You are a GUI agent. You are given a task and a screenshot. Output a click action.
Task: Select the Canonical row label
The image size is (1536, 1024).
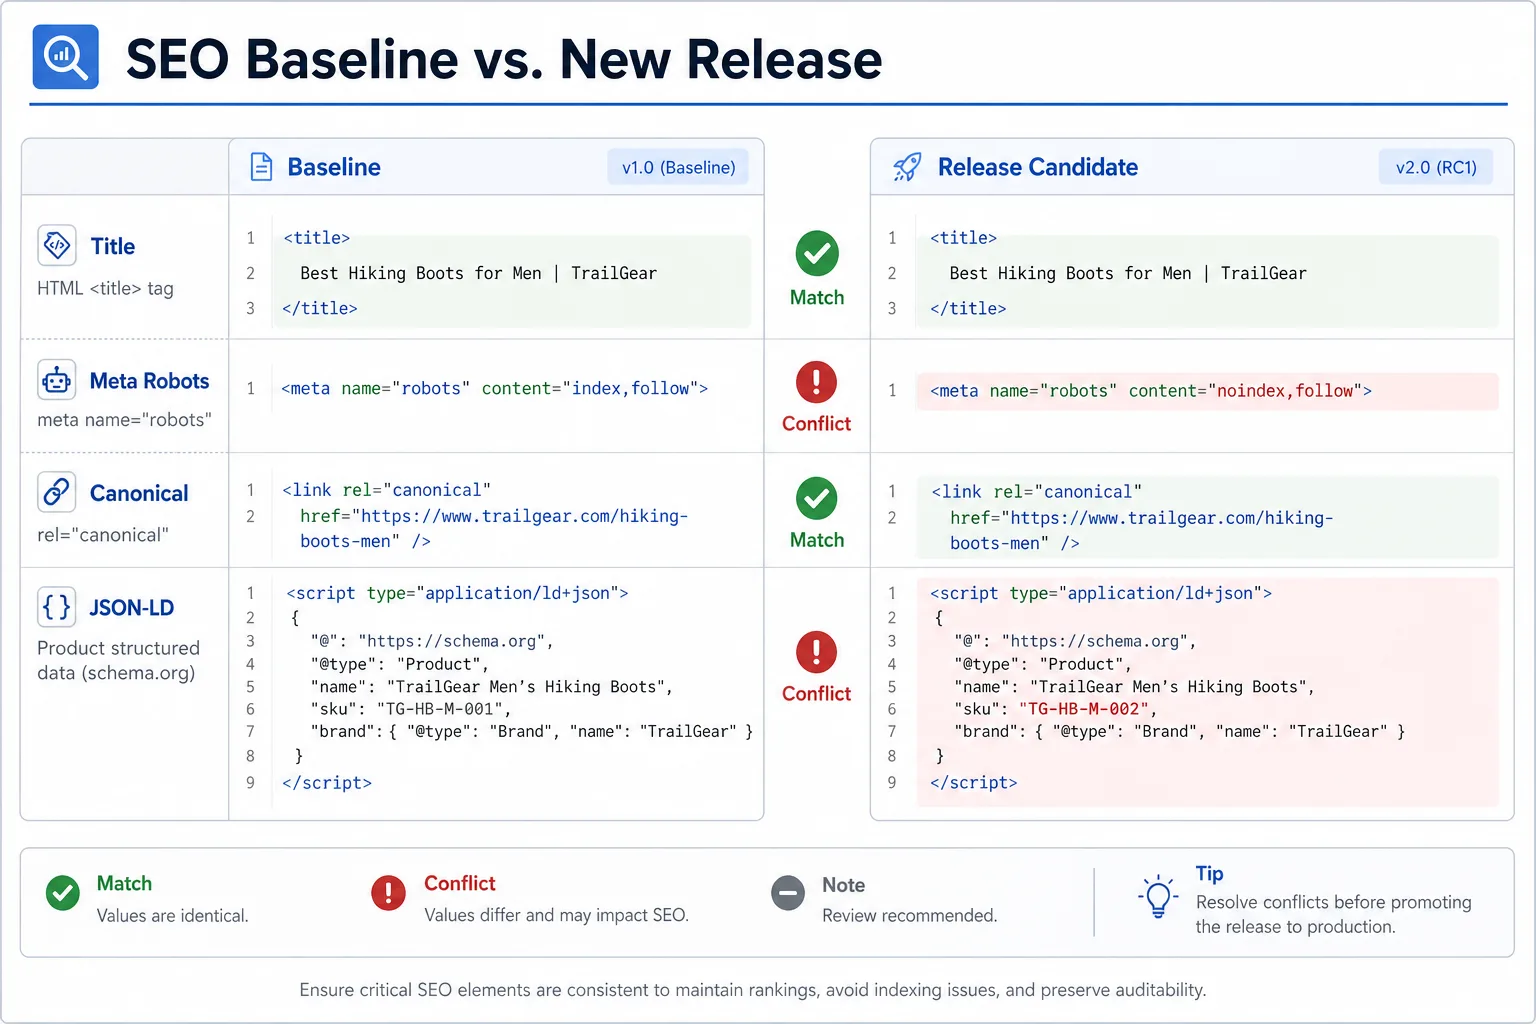[x=139, y=493]
